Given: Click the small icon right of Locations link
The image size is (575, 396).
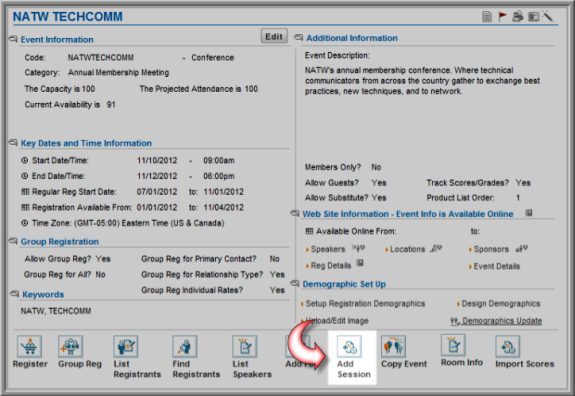Looking at the screenshot, I should (x=436, y=248).
